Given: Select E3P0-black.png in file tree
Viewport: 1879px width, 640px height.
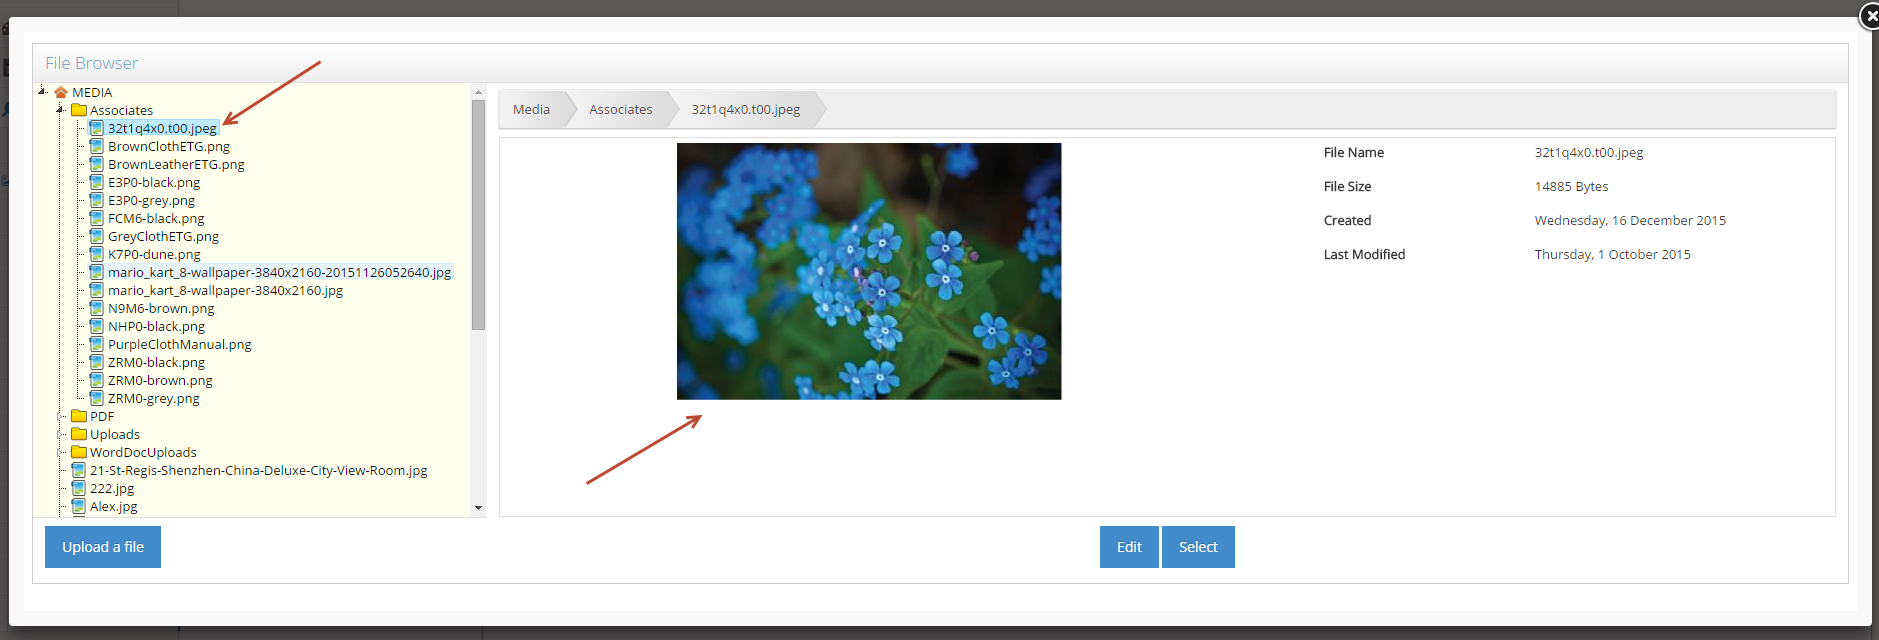Looking at the screenshot, I should (154, 182).
